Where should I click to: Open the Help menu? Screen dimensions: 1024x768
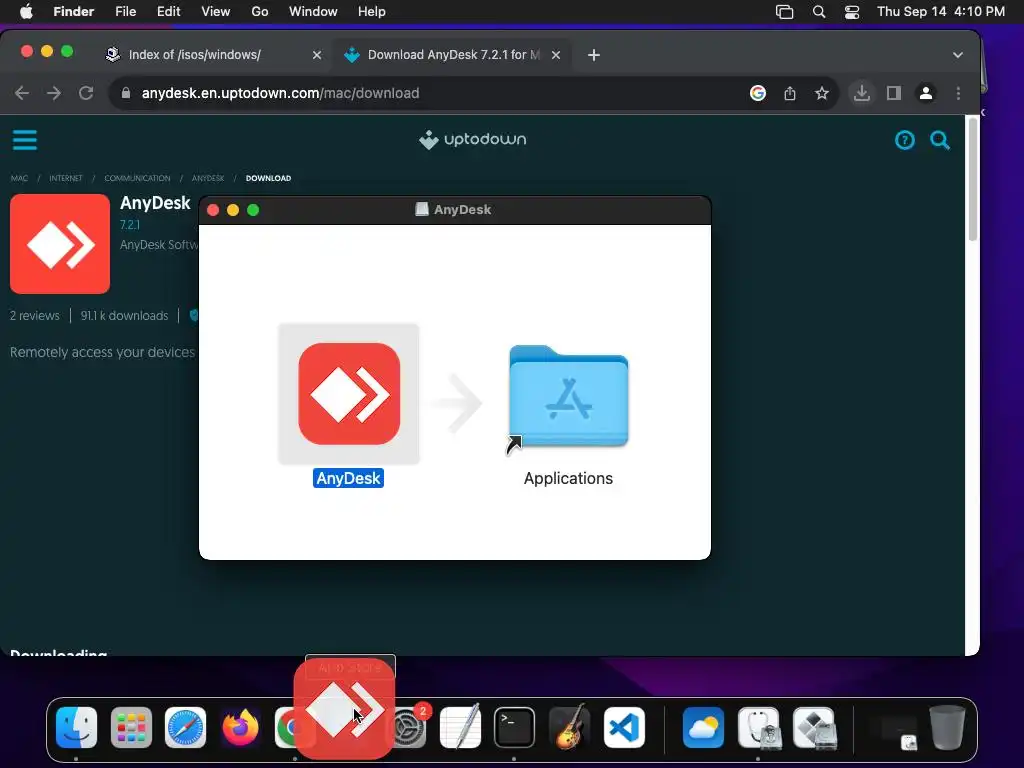point(372,12)
